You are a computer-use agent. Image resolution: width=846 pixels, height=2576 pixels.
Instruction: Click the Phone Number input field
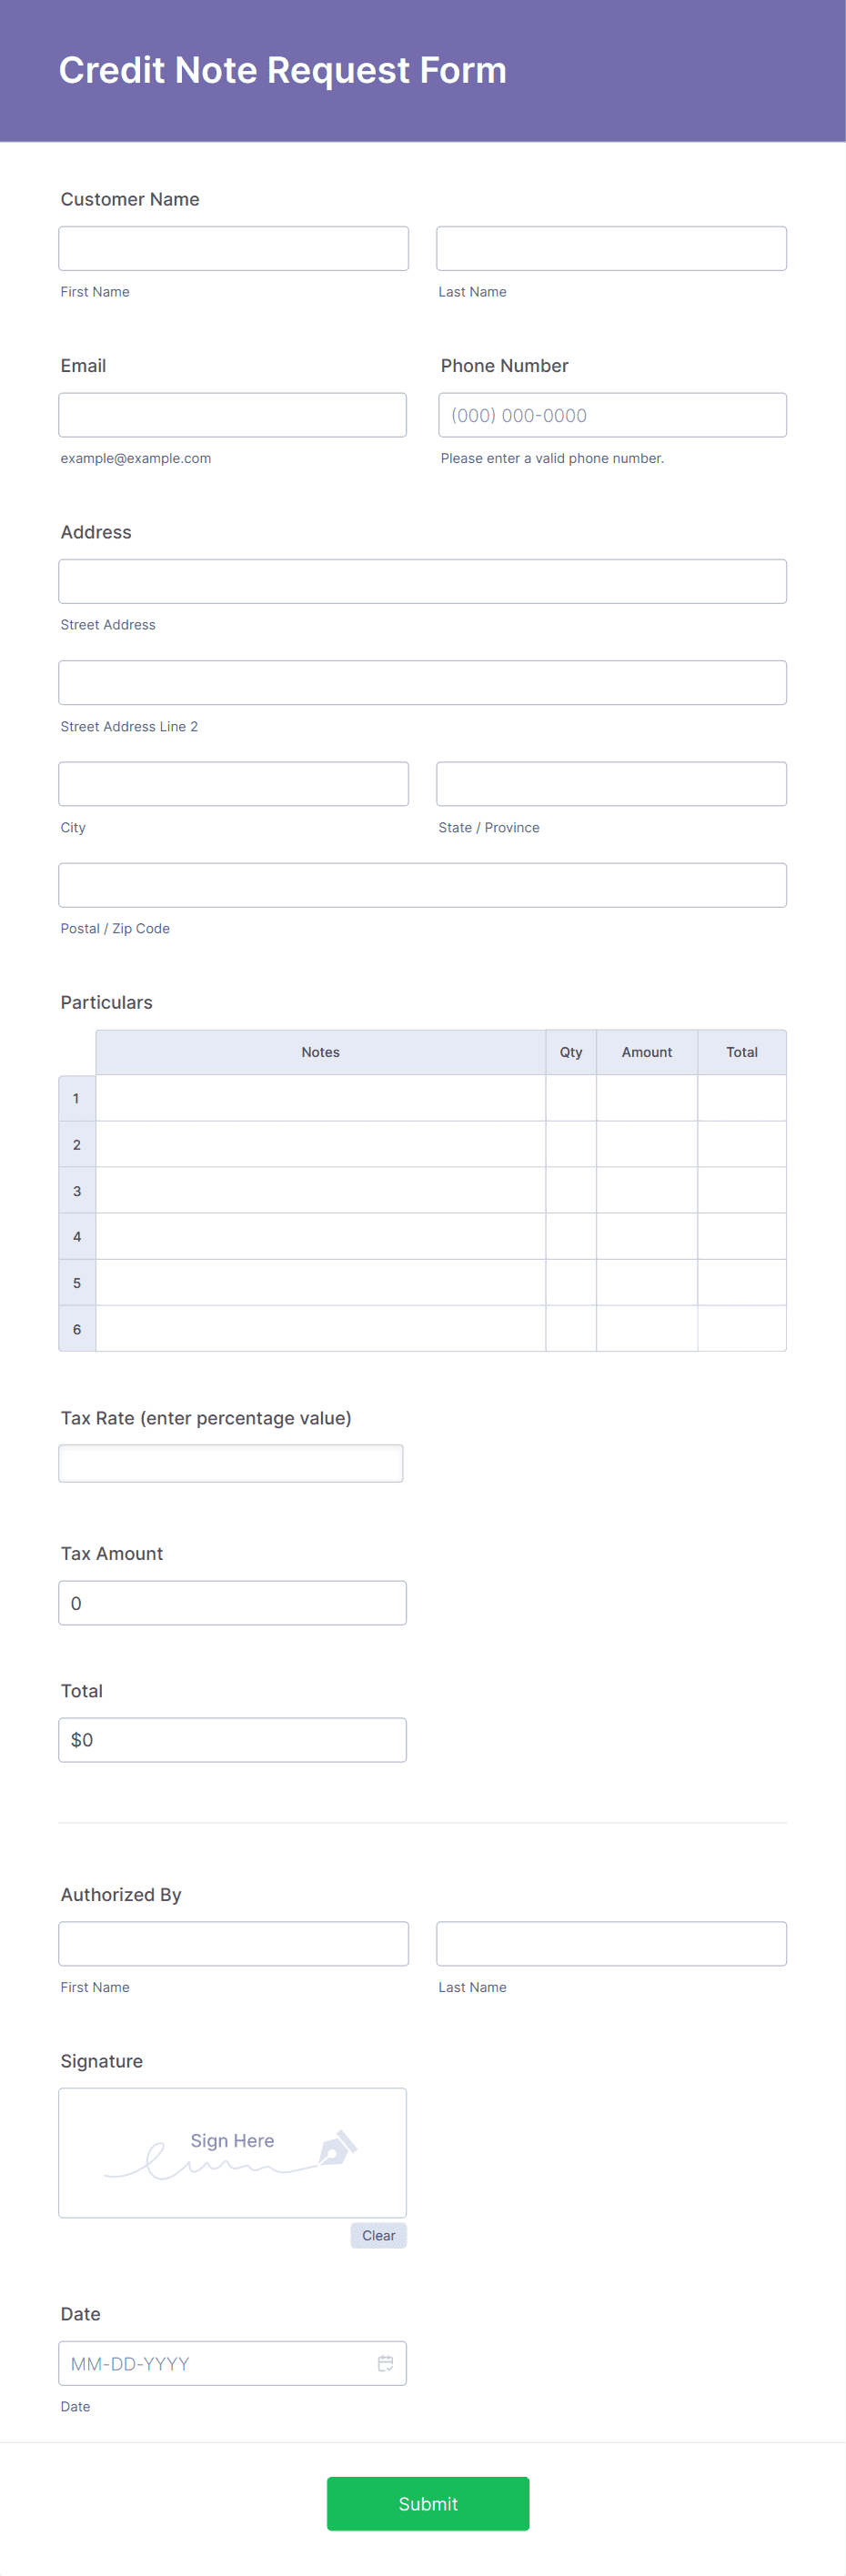(x=612, y=414)
